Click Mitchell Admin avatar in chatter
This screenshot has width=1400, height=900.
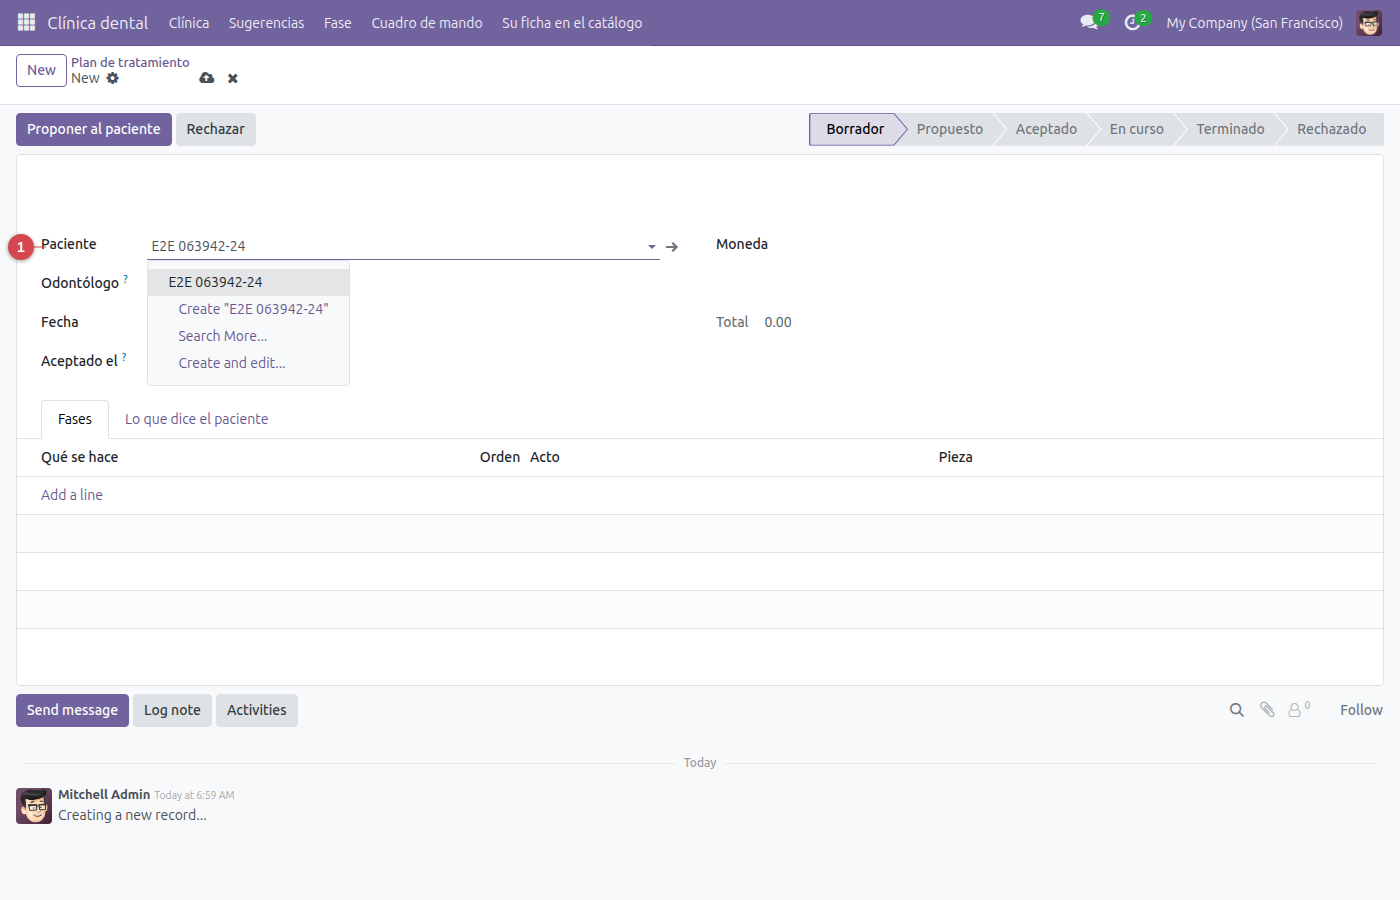34,806
